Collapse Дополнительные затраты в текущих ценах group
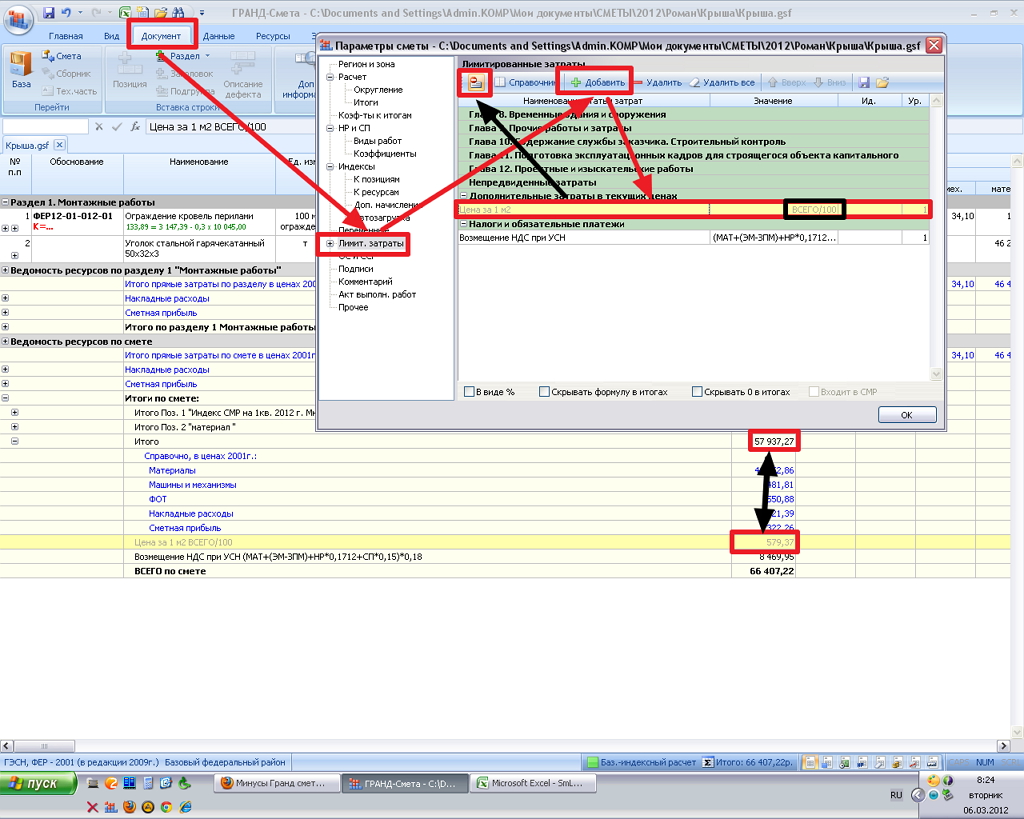The height and width of the screenshot is (819, 1024). coord(464,196)
